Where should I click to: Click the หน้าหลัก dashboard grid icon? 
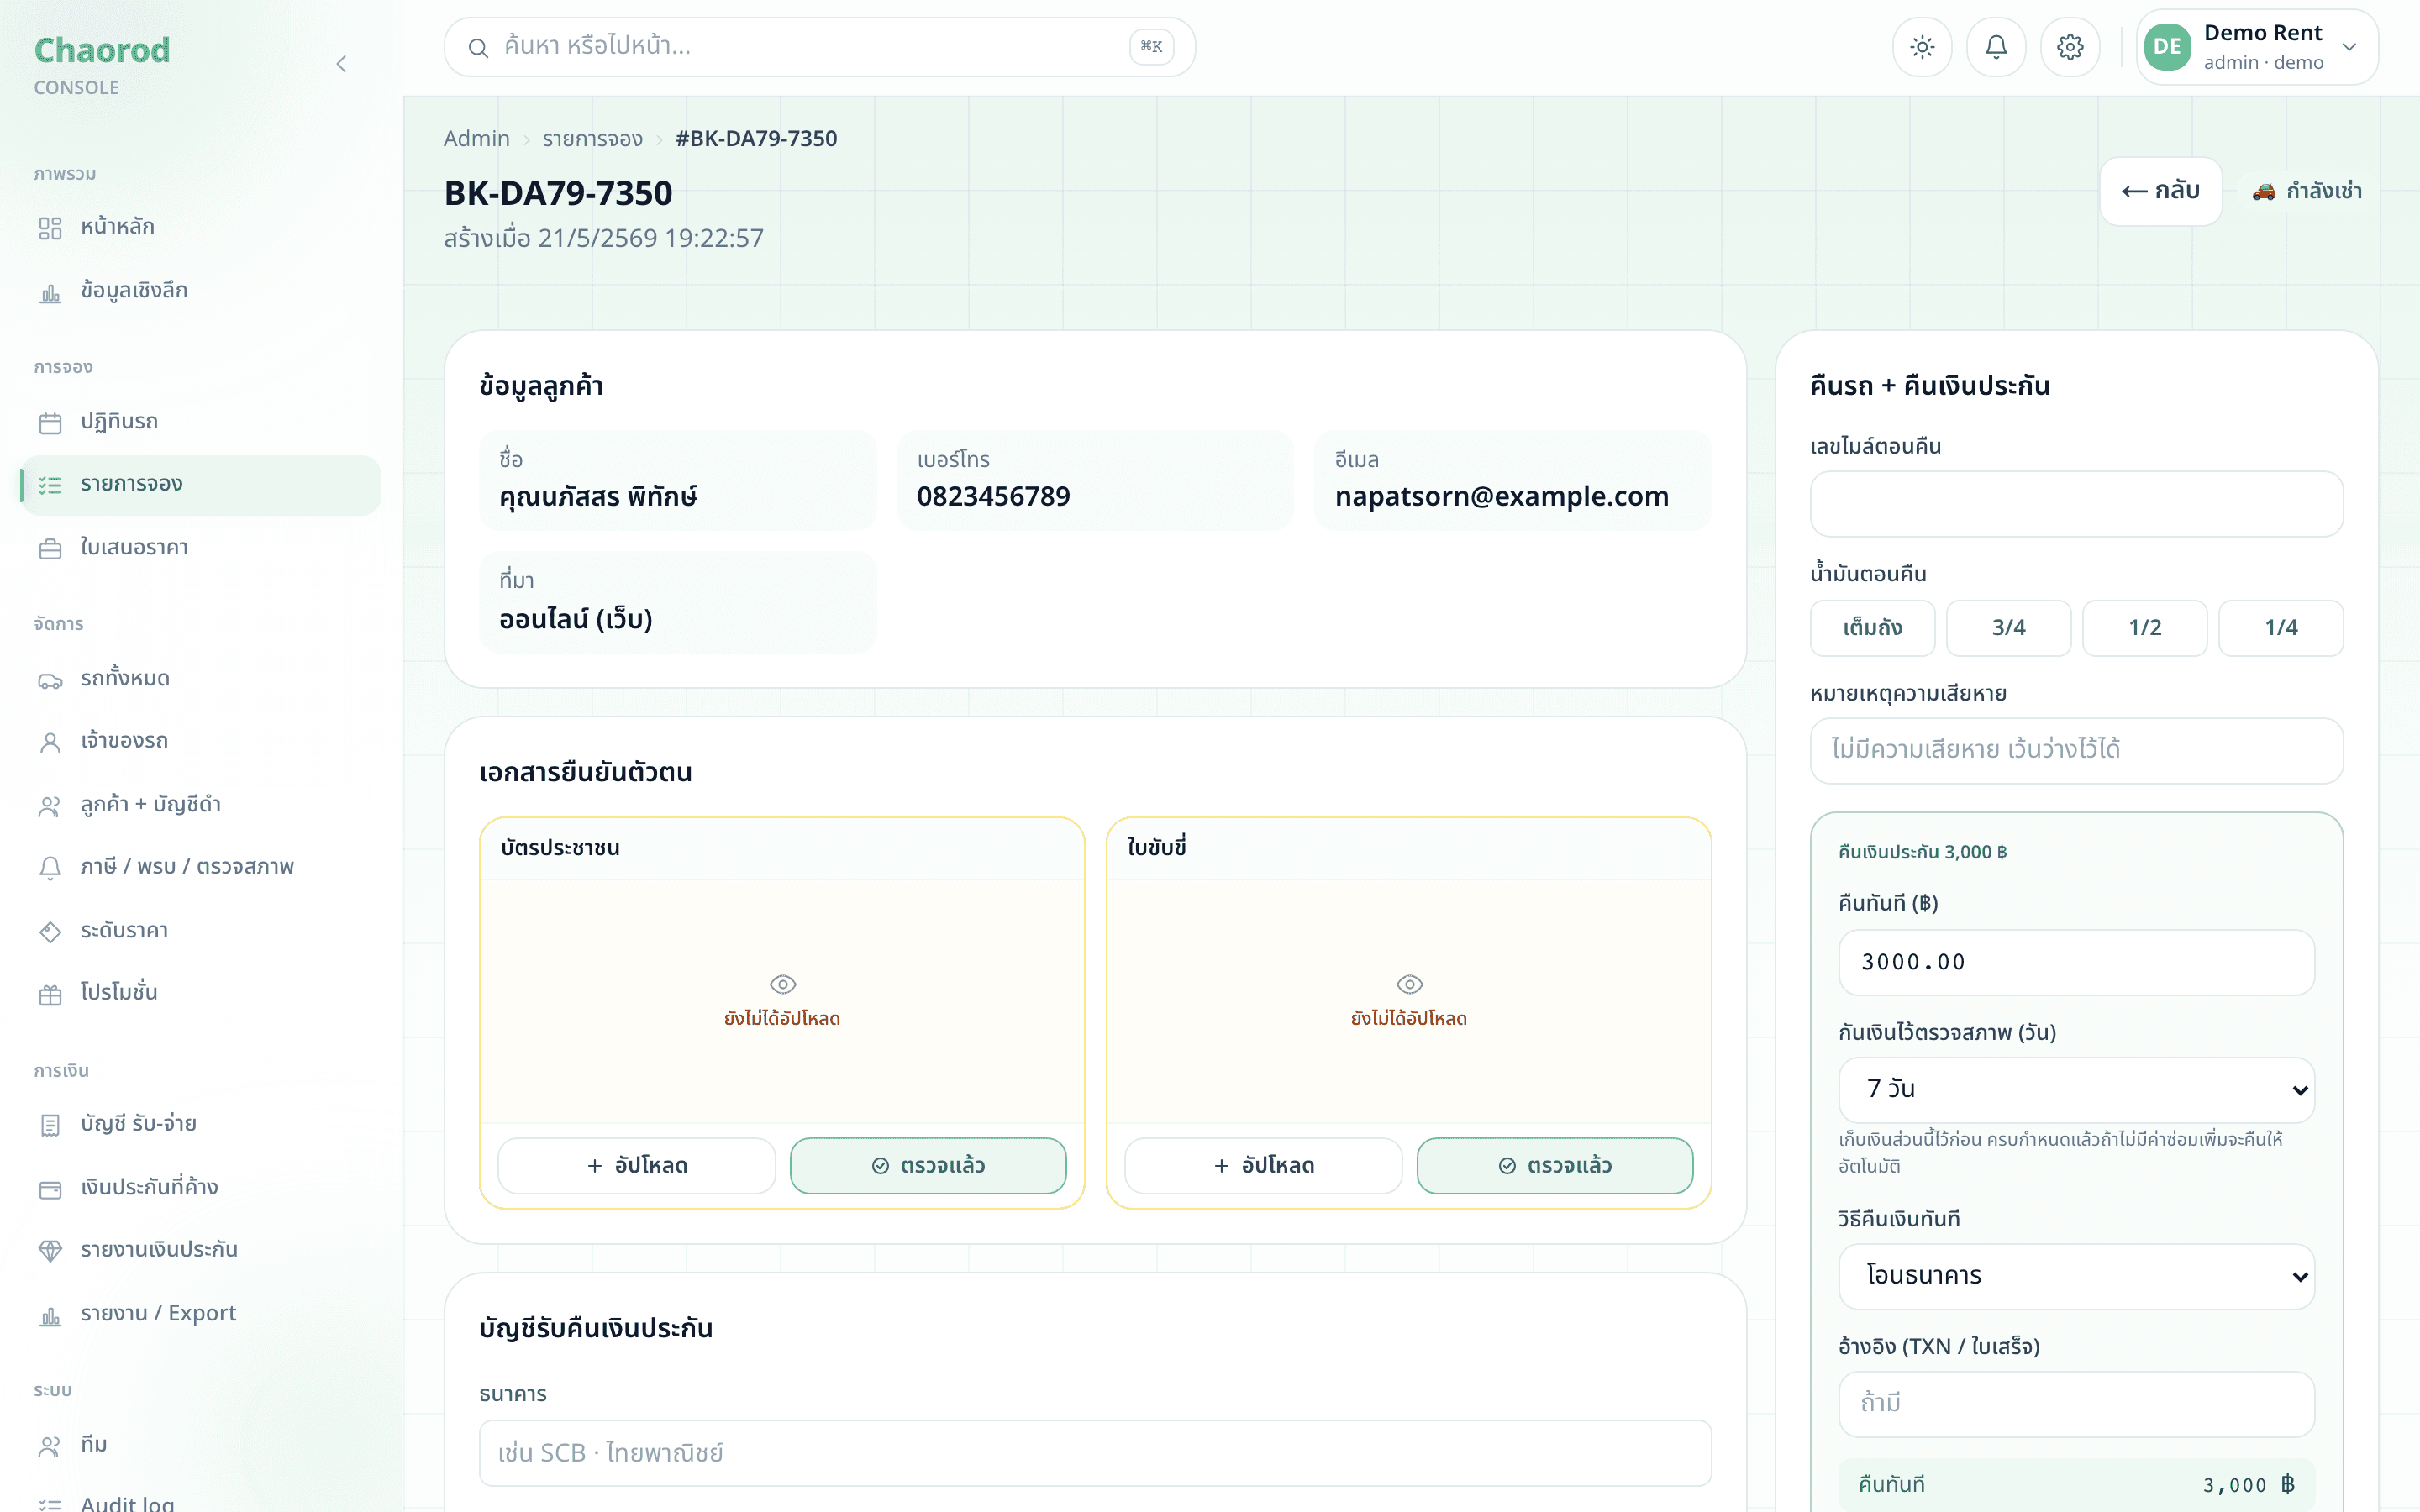50,228
